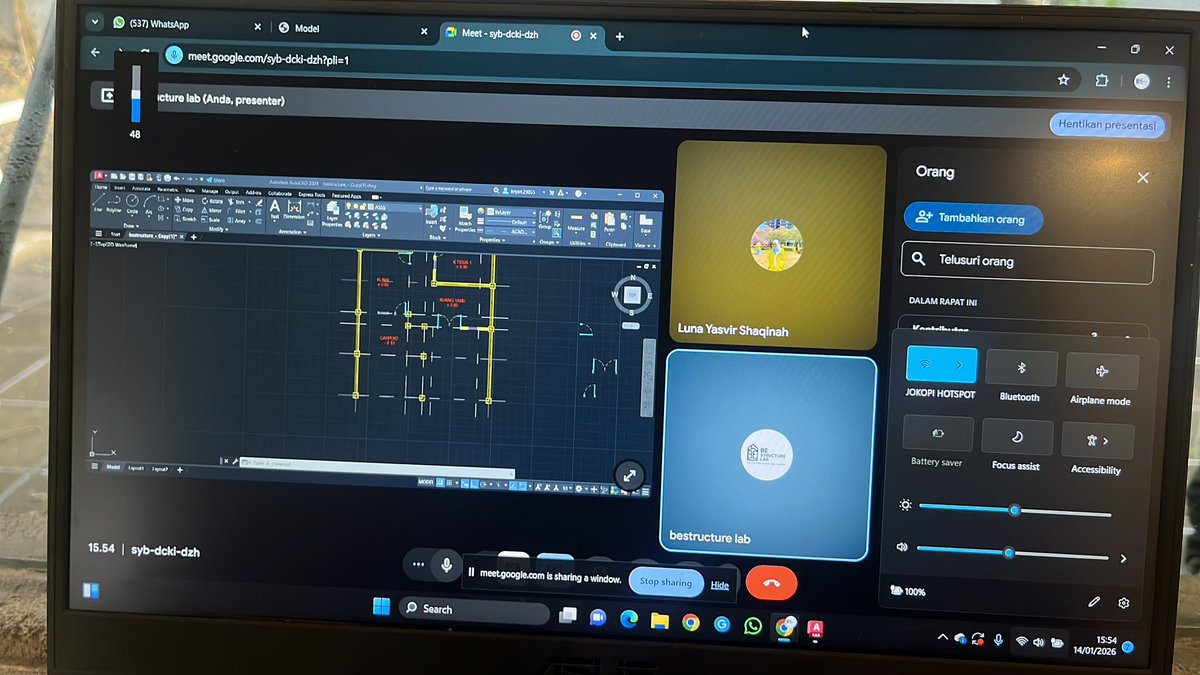The width and height of the screenshot is (1200, 675).
Task: Switch to AutoCAD Layout1 tab
Action: tap(135, 468)
